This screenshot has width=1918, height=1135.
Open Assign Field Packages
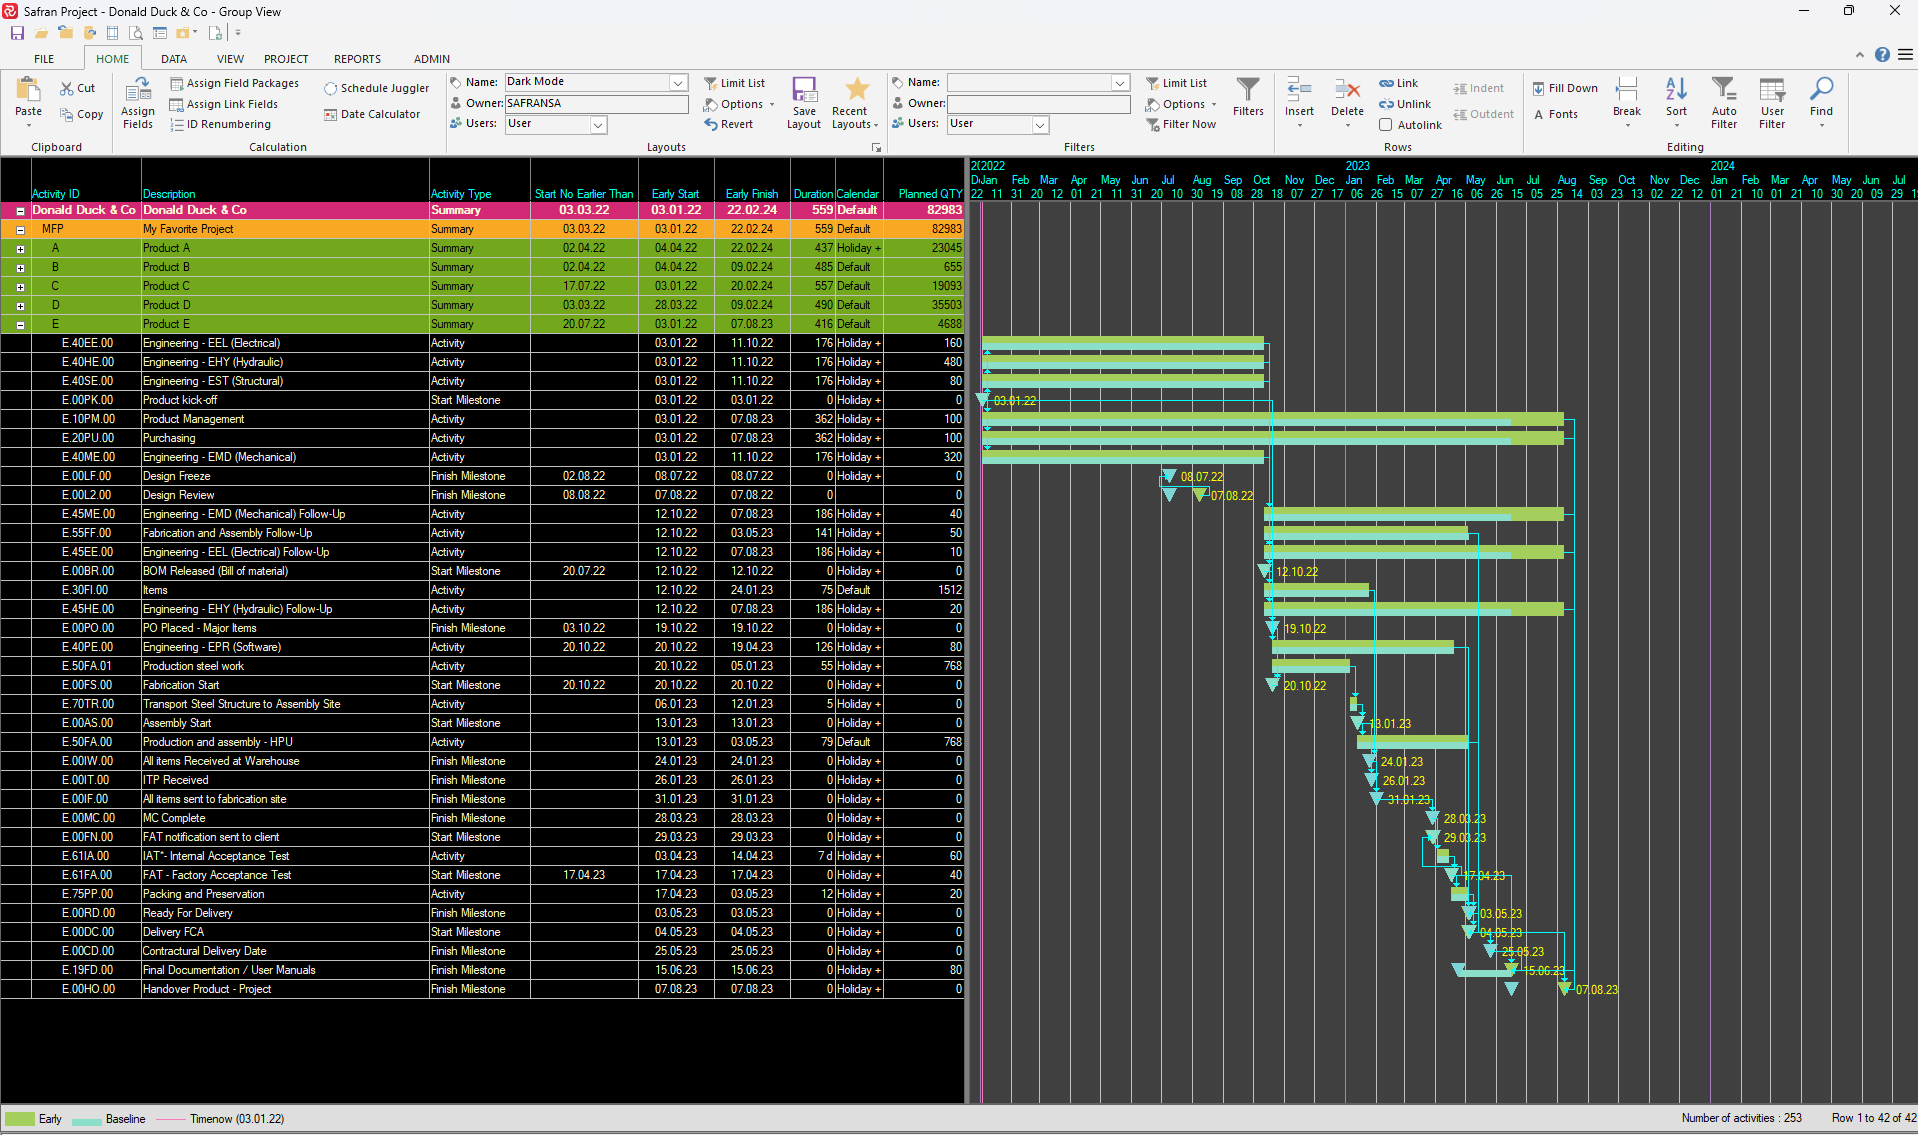coord(234,84)
